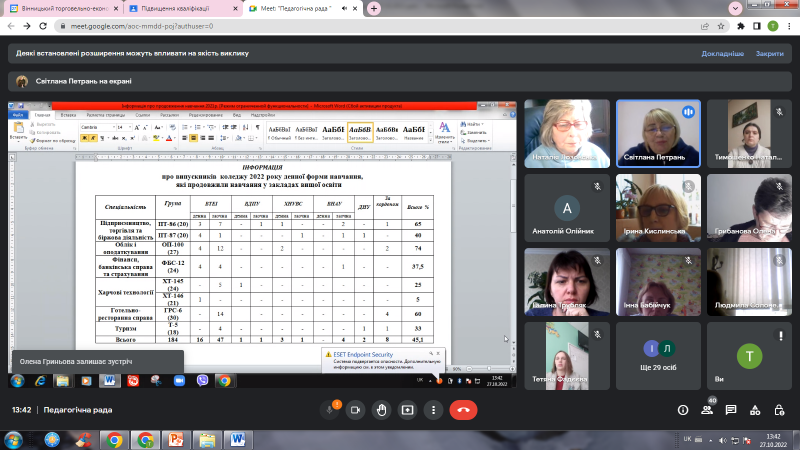Open a new Chrome tab

(x=374, y=8)
